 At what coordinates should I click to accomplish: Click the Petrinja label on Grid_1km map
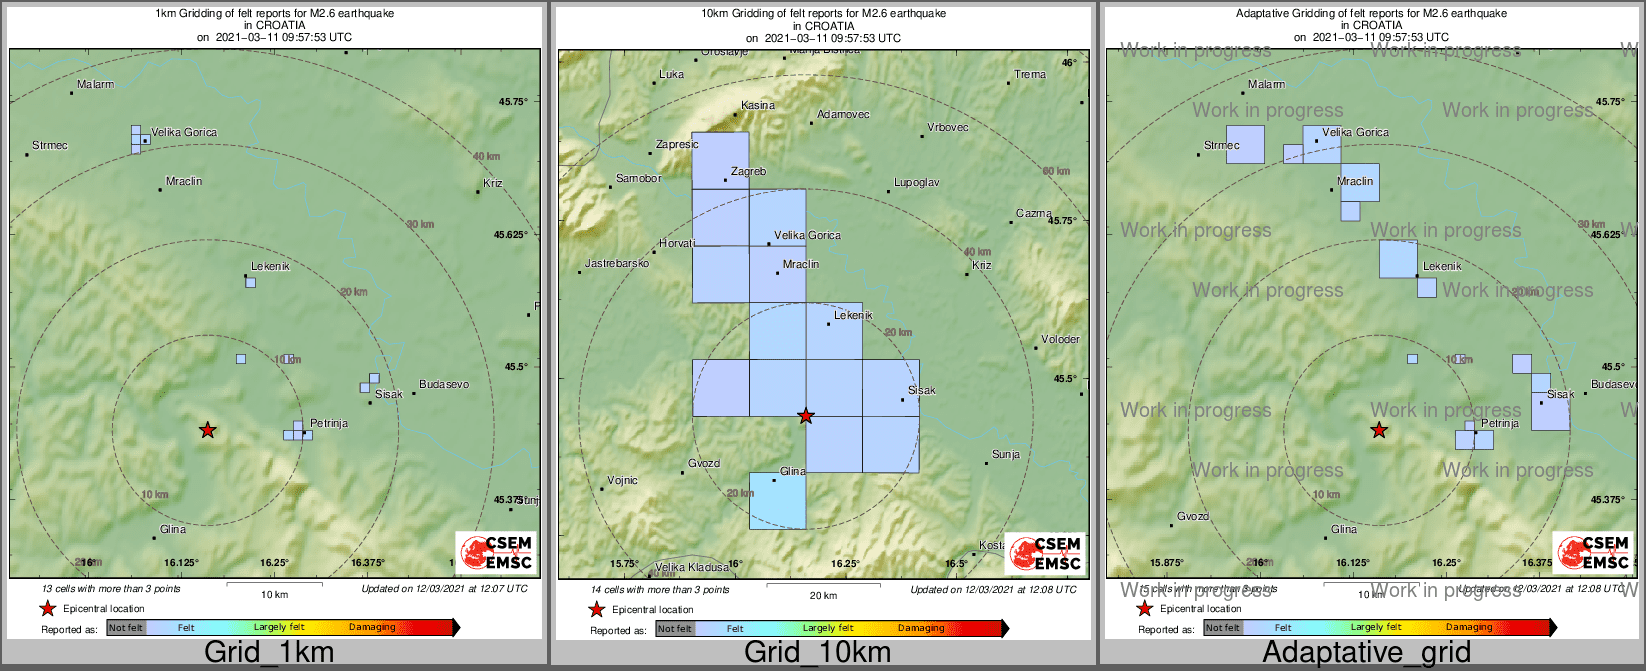[329, 423]
